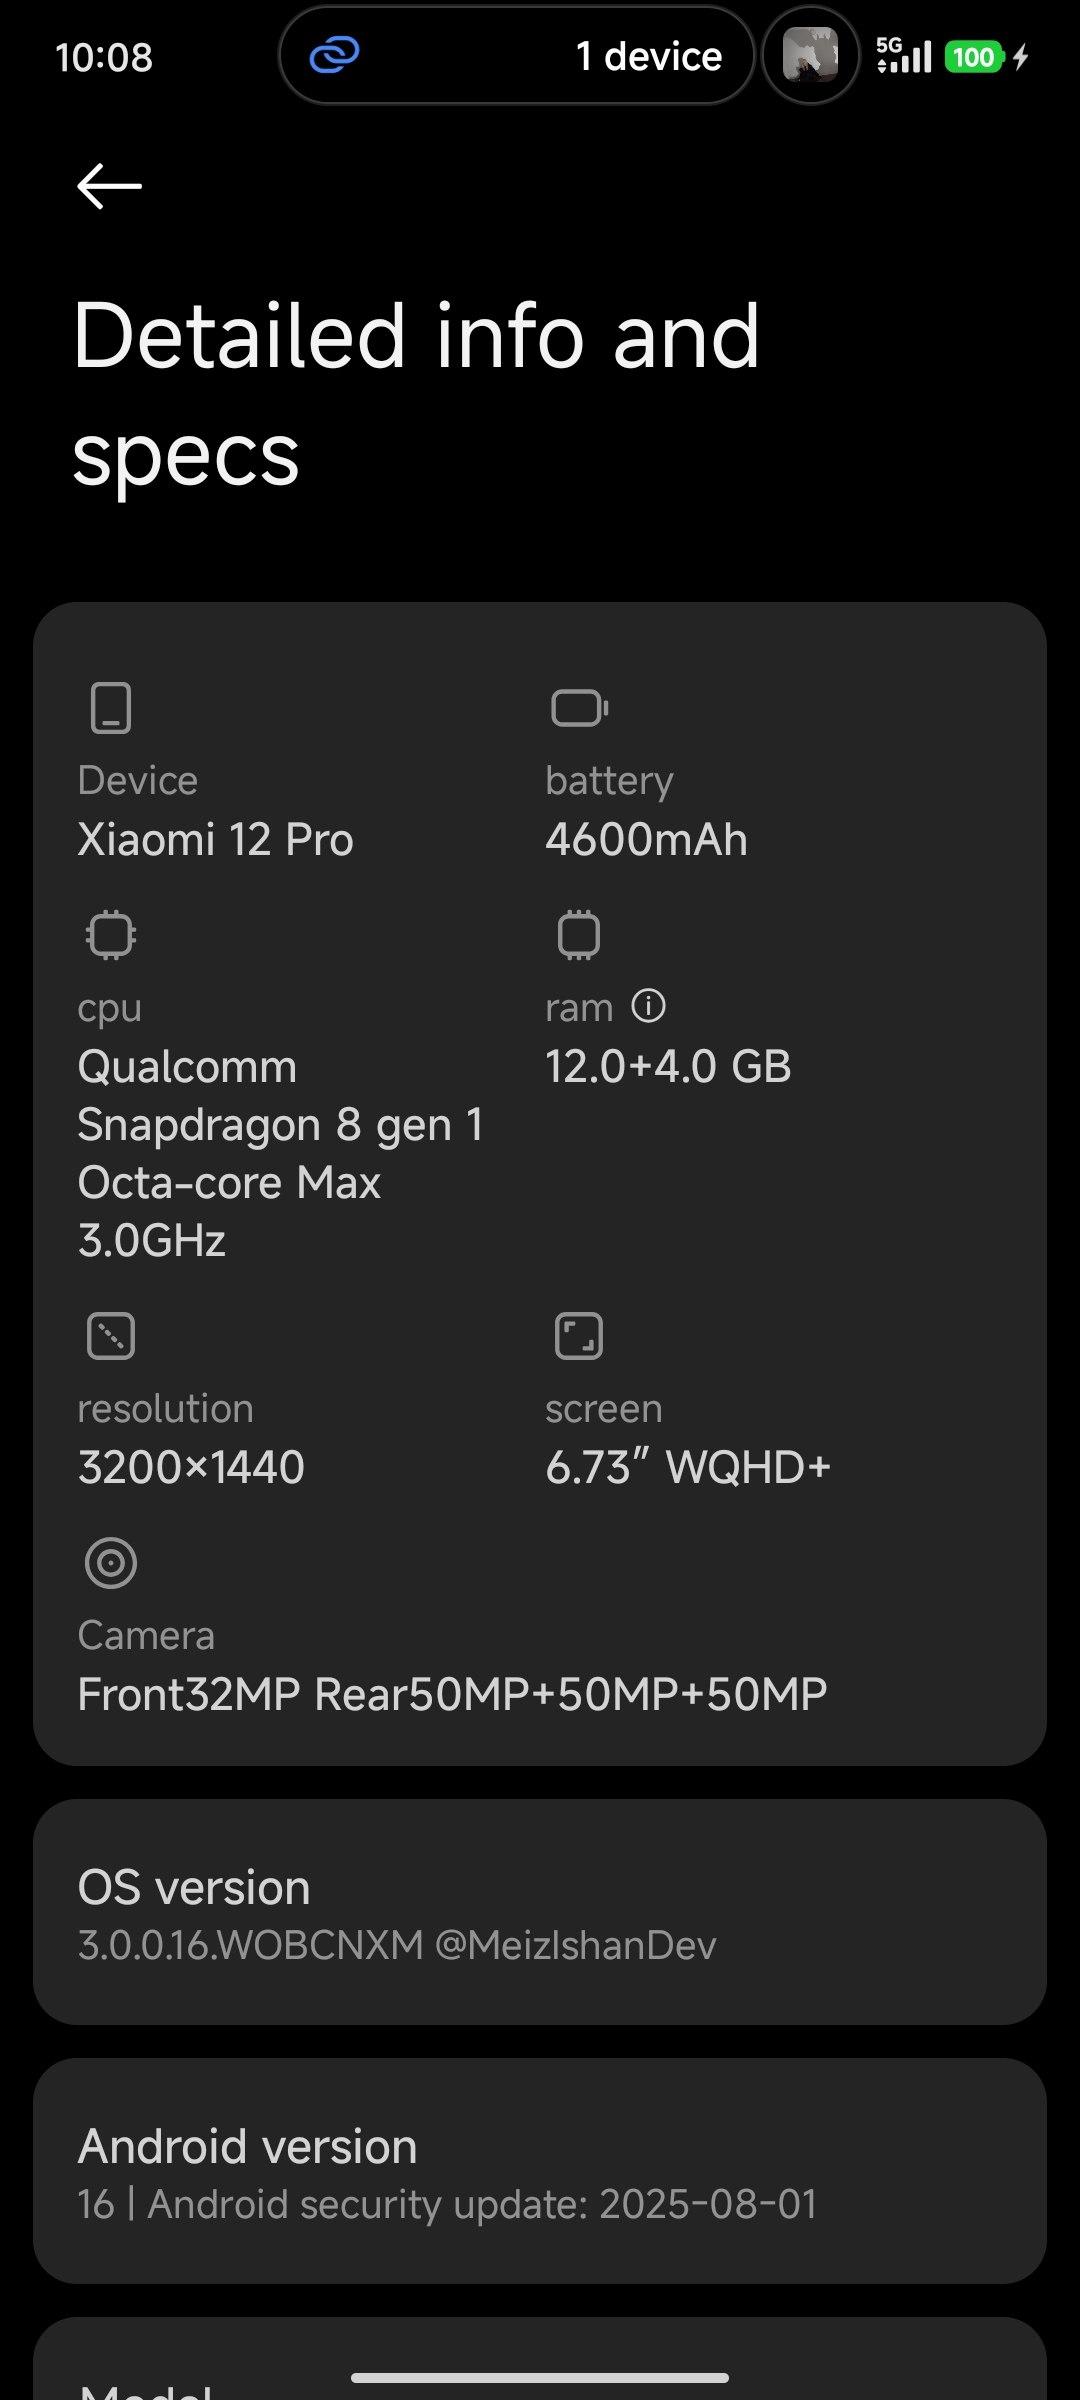
Task: Tap the ram memory chip icon
Action: [578, 935]
